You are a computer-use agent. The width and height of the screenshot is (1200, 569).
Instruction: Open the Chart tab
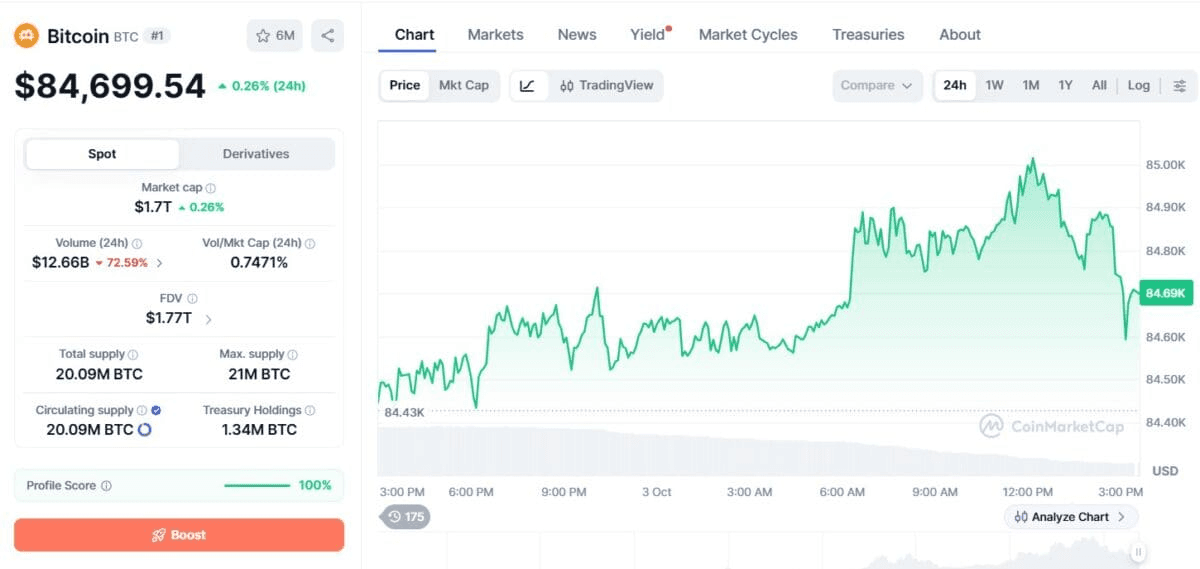pyautogui.click(x=414, y=35)
